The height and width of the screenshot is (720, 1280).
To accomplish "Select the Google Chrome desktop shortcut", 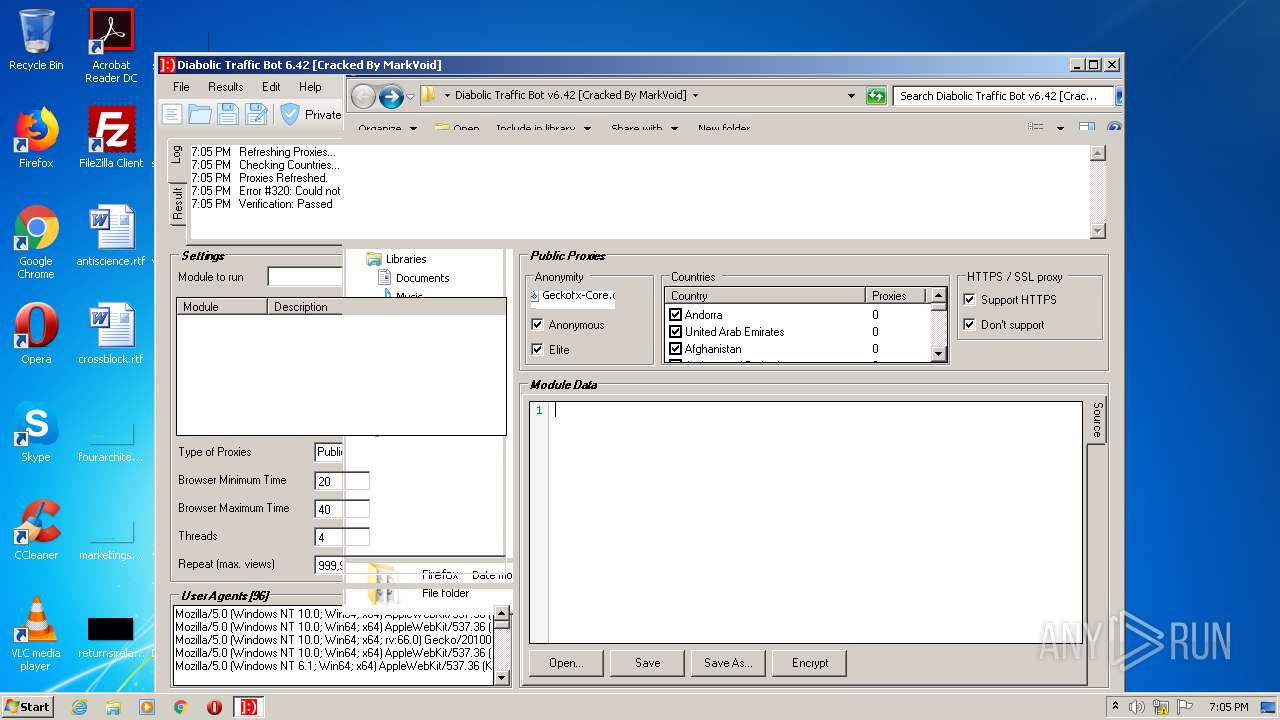I will (x=36, y=242).
